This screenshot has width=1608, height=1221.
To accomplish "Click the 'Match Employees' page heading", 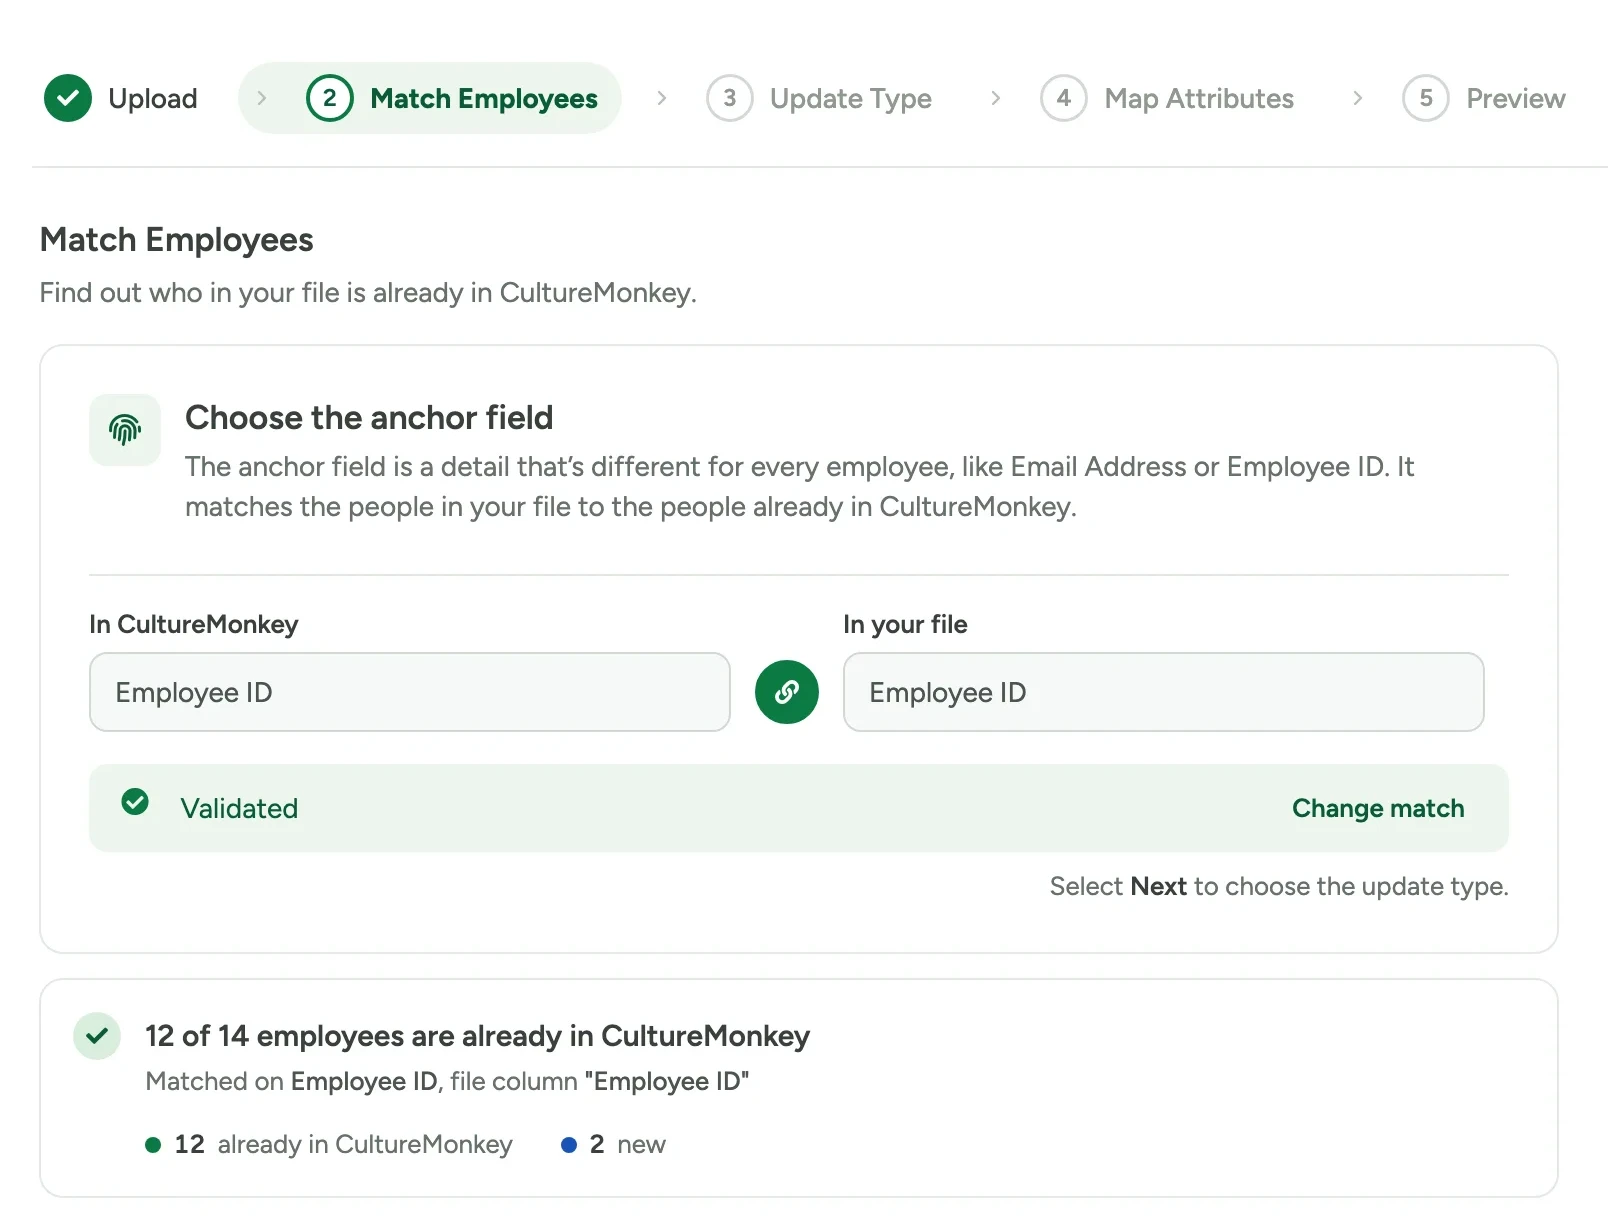I will click(177, 240).
